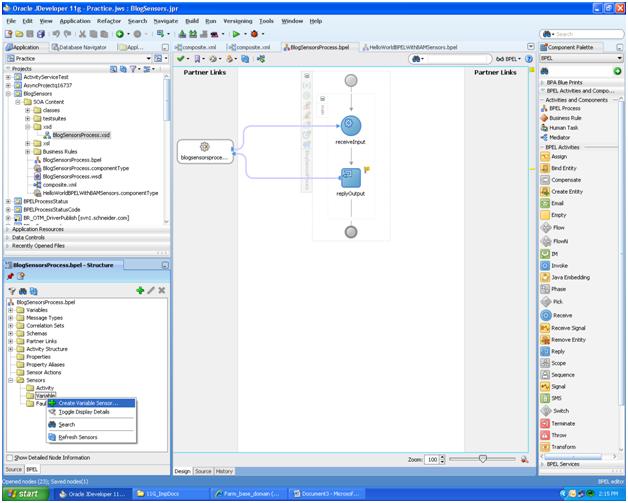Viewport: 628px width, 503px height.
Task: Open the Database Navigator tab
Action: (79, 47)
